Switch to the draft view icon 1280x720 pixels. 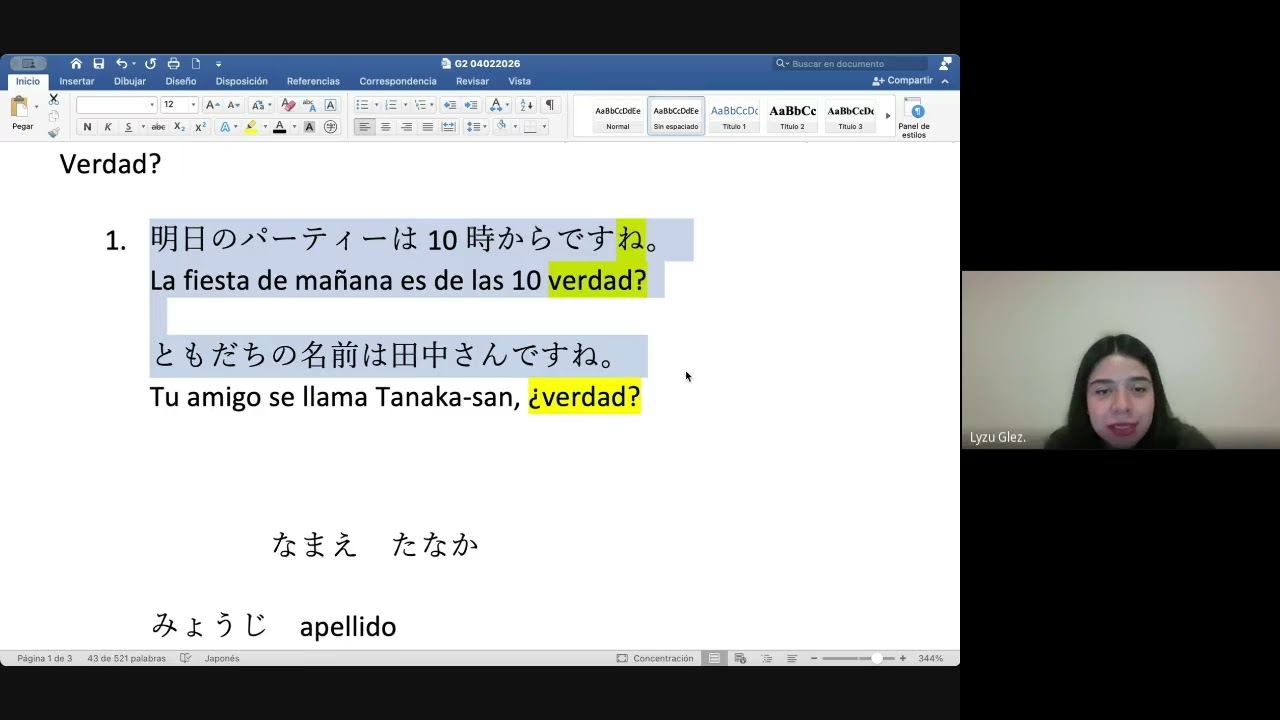(792, 658)
